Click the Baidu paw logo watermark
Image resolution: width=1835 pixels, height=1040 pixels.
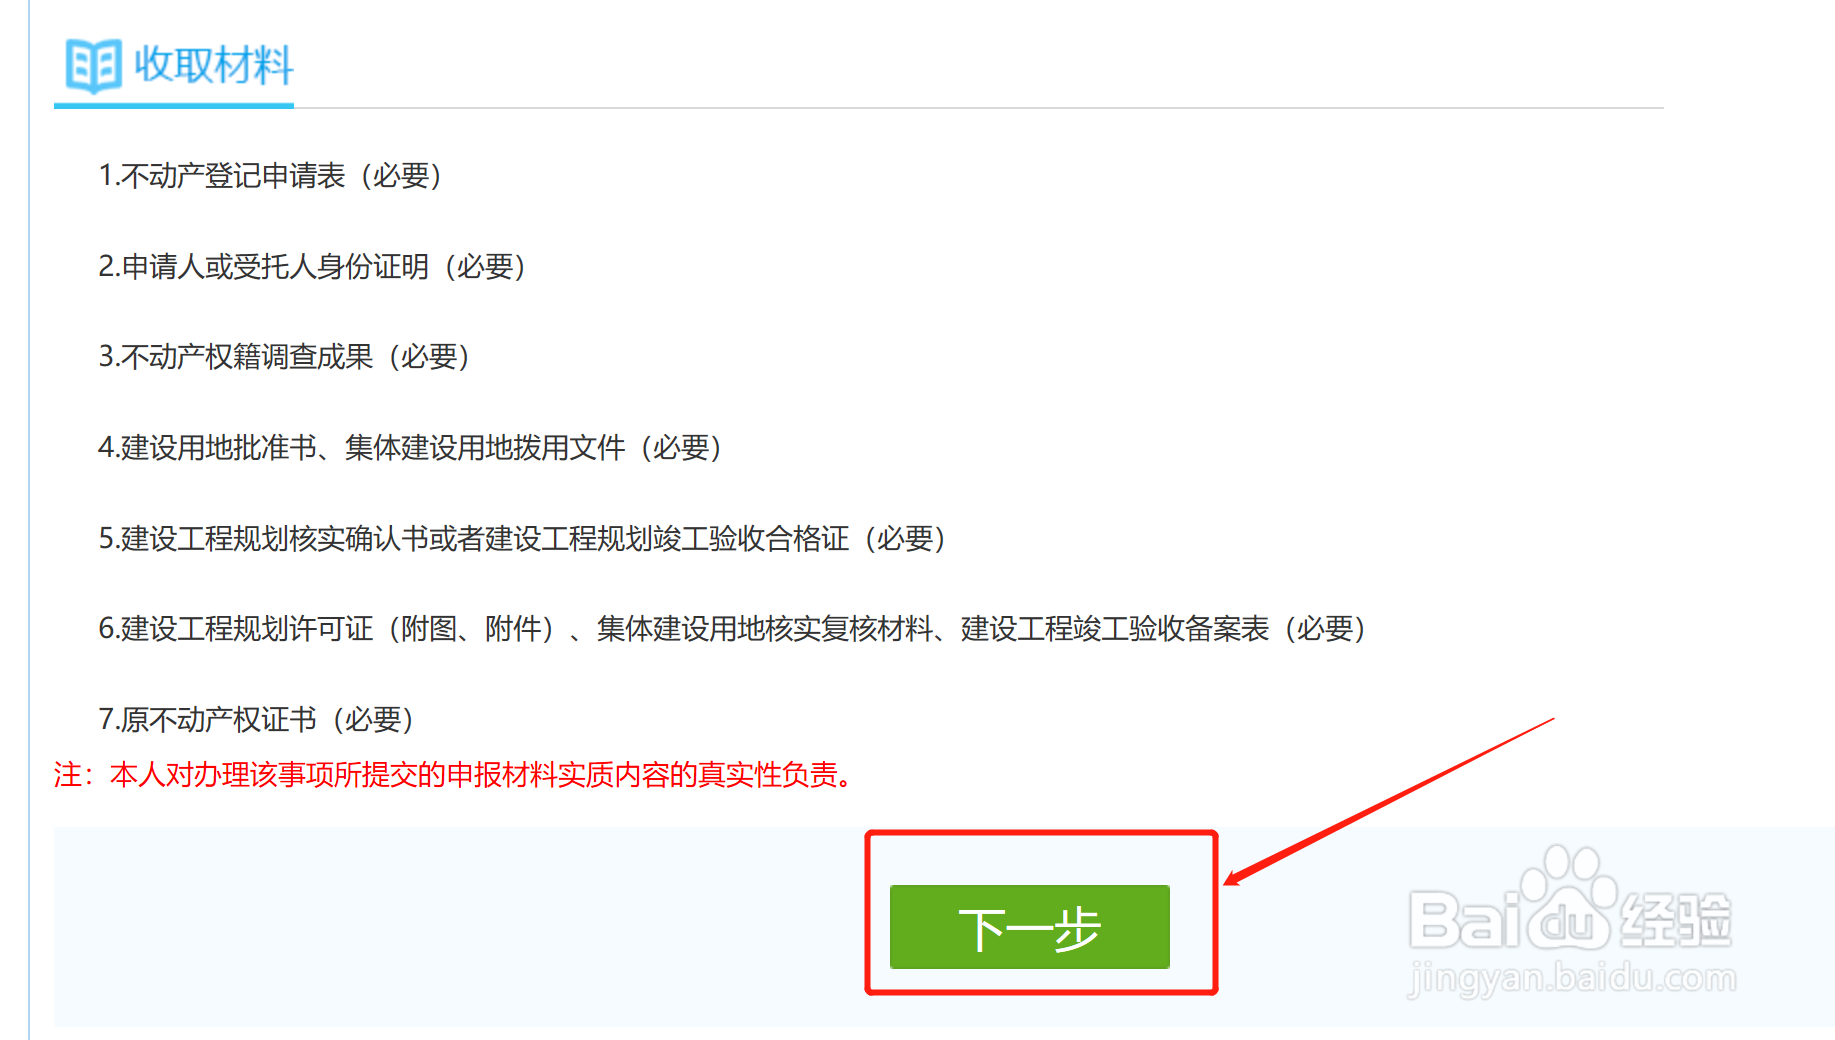pyautogui.click(x=1569, y=897)
